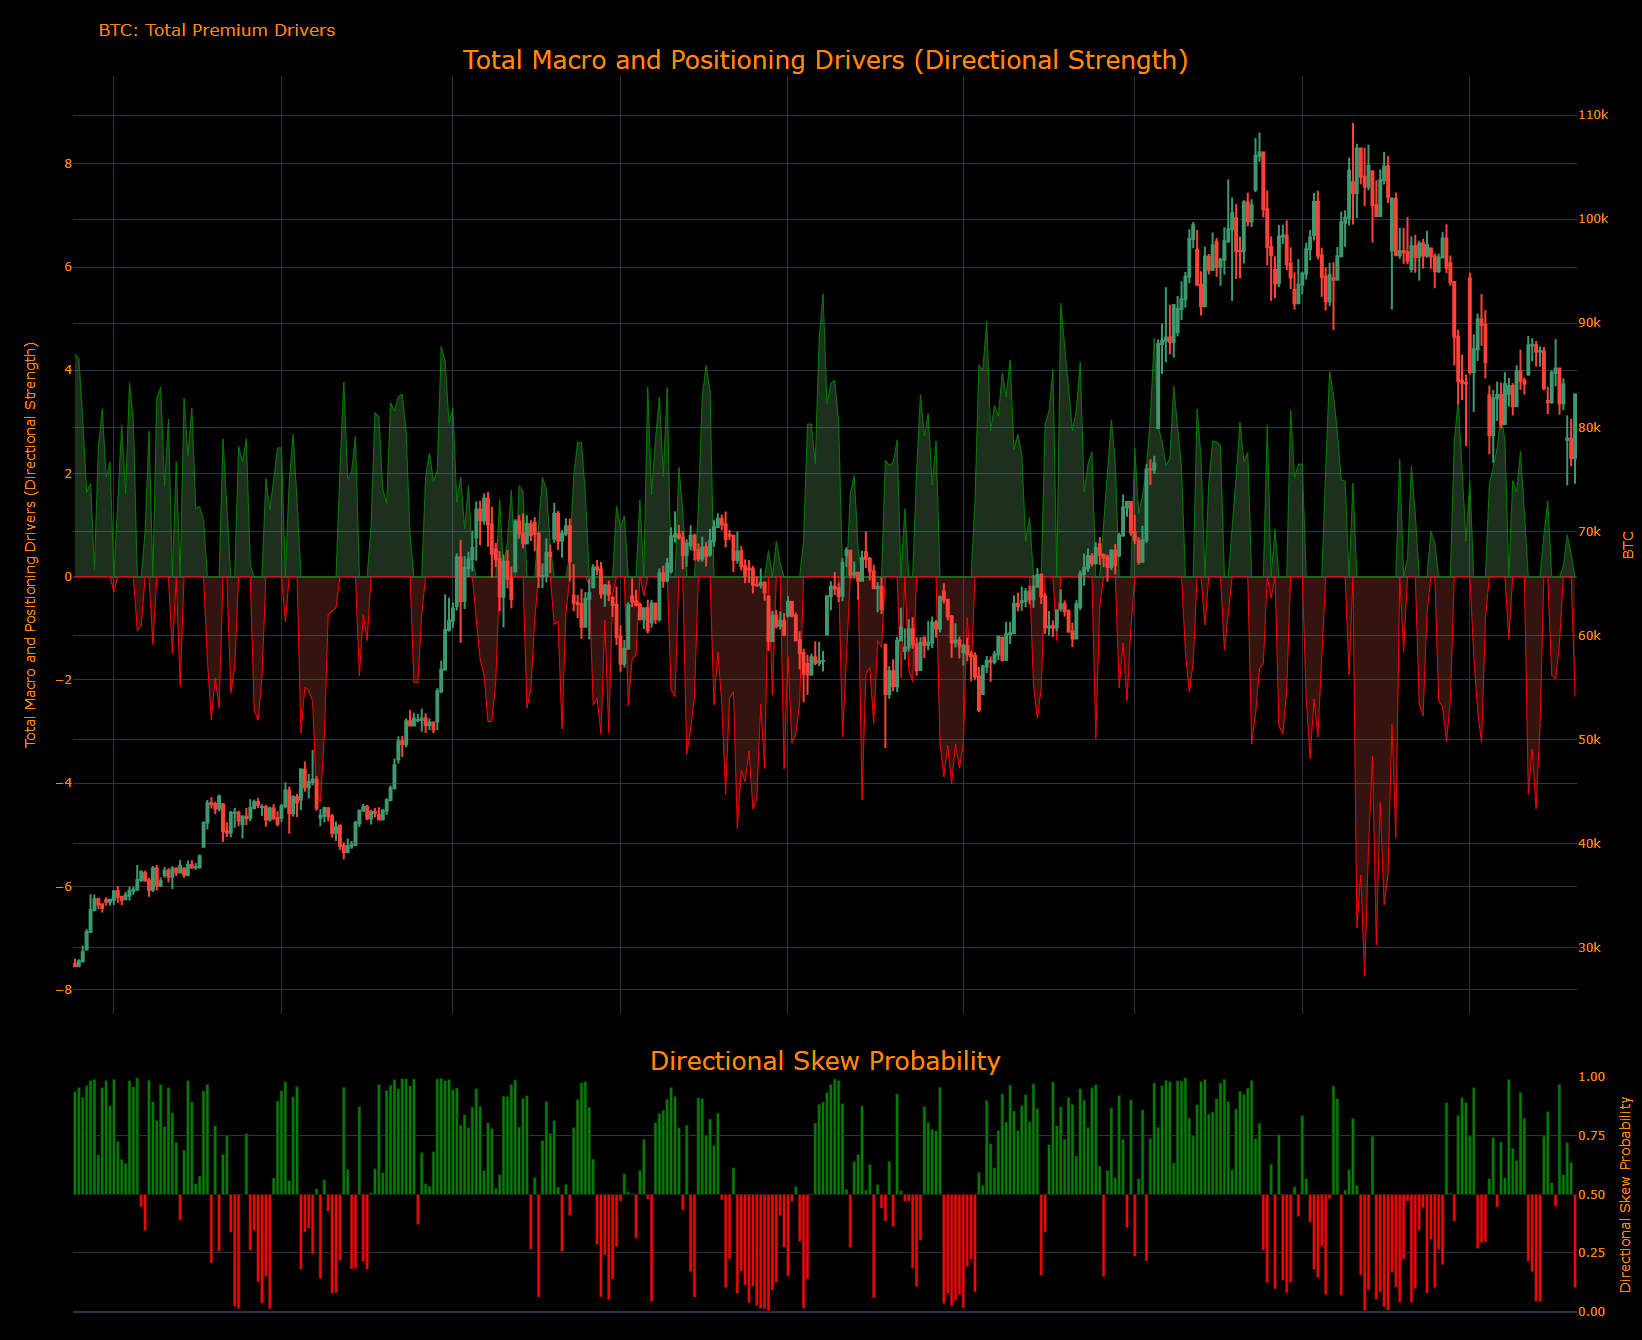Click the 30k BTC axis label

[1590, 948]
